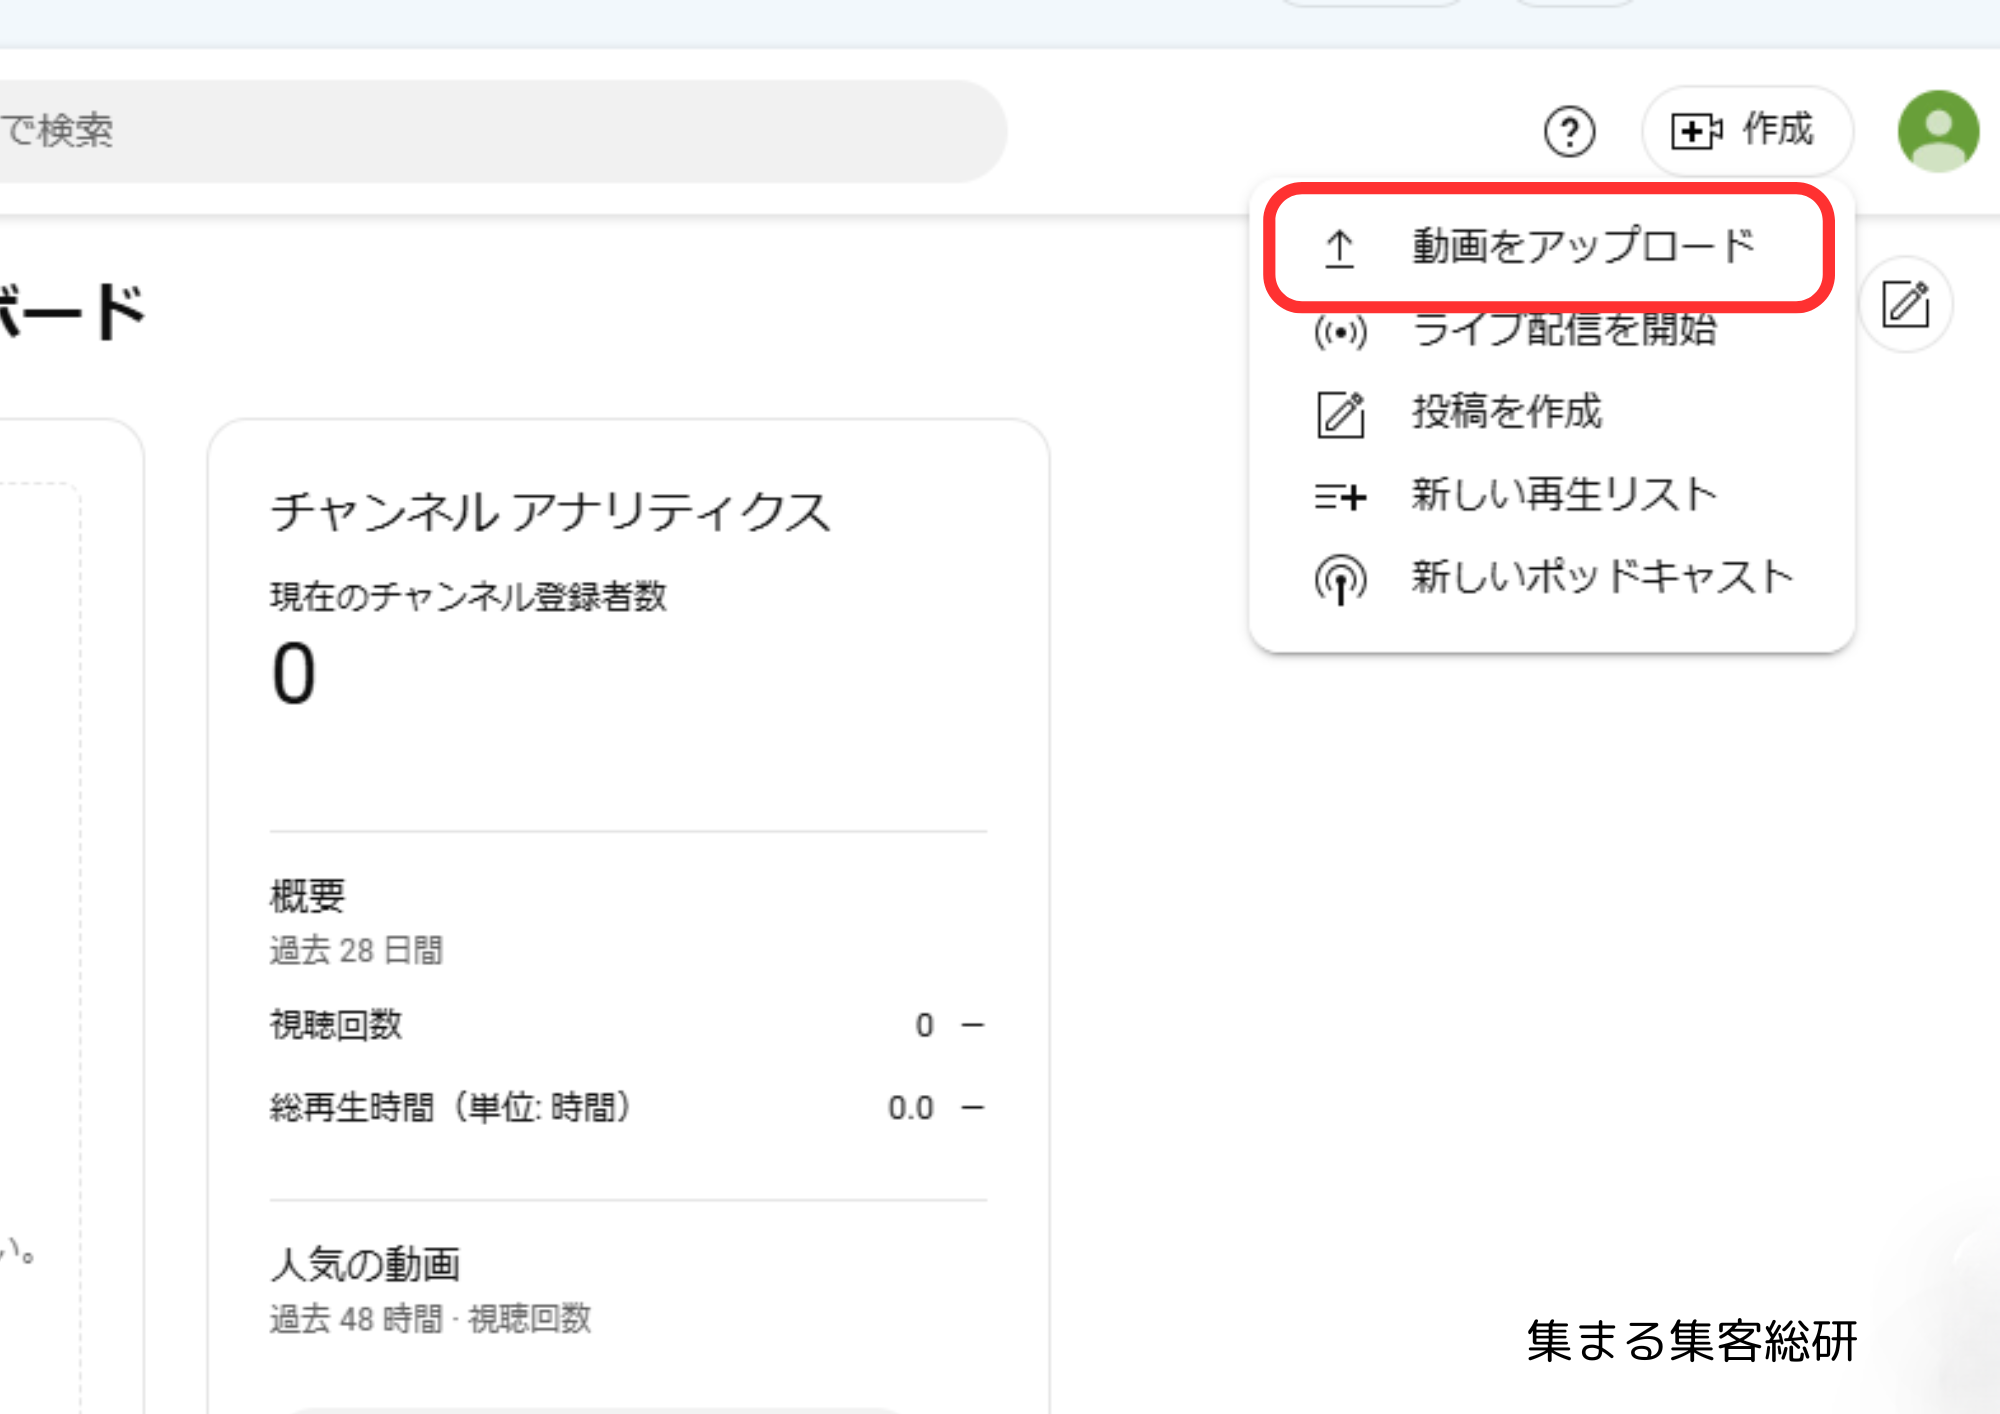Select 新しい再生リスト option

1563,495
